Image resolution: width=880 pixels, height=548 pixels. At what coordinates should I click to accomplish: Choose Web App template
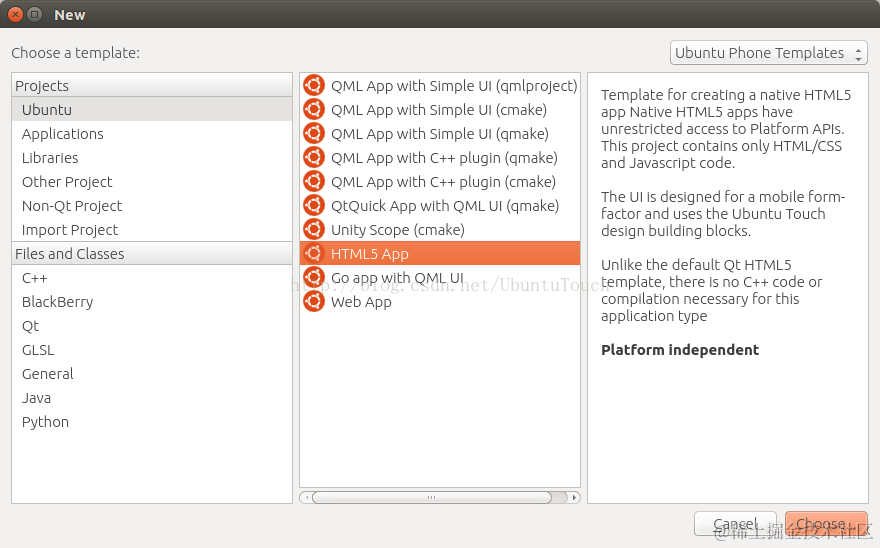440,302
